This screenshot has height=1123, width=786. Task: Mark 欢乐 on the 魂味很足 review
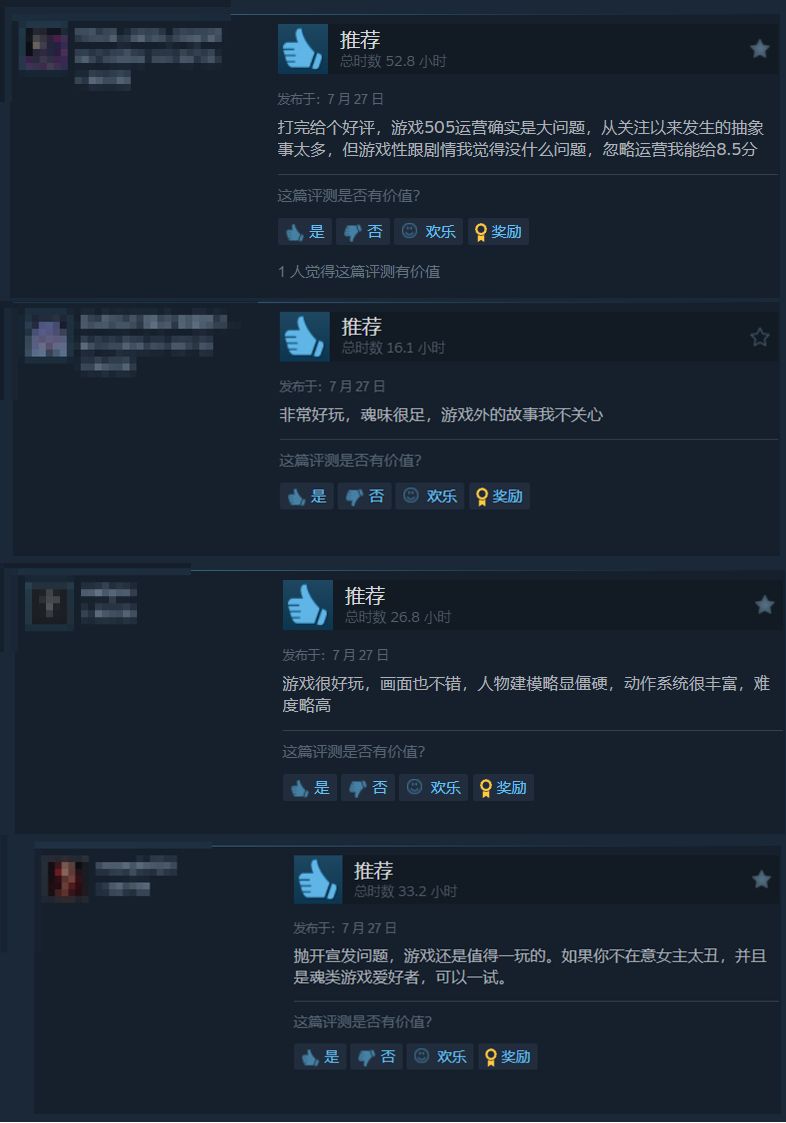tap(430, 496)
